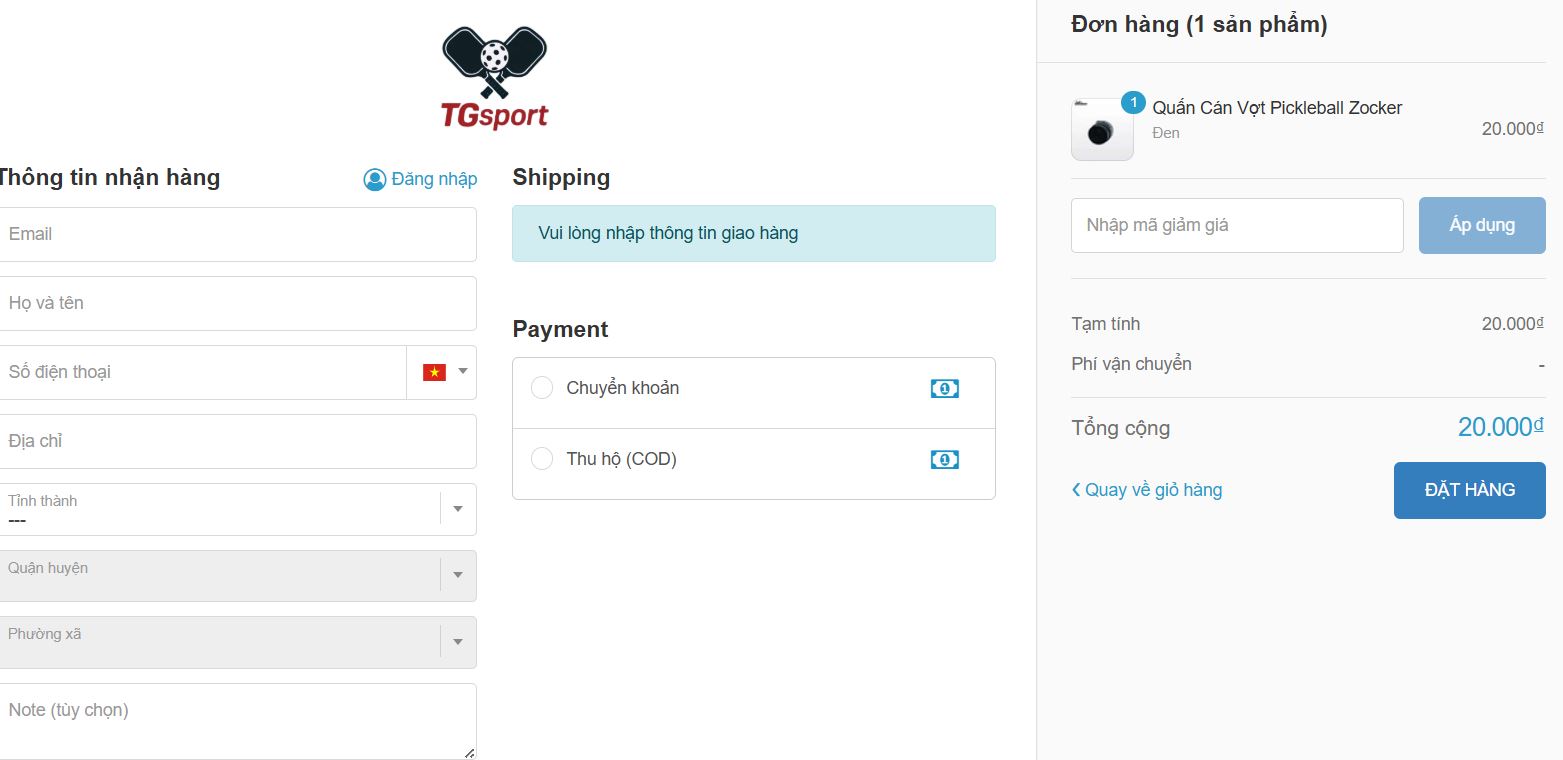
Task: Click the cash icon for Chuyển khoản
Action: click(944, 388)
